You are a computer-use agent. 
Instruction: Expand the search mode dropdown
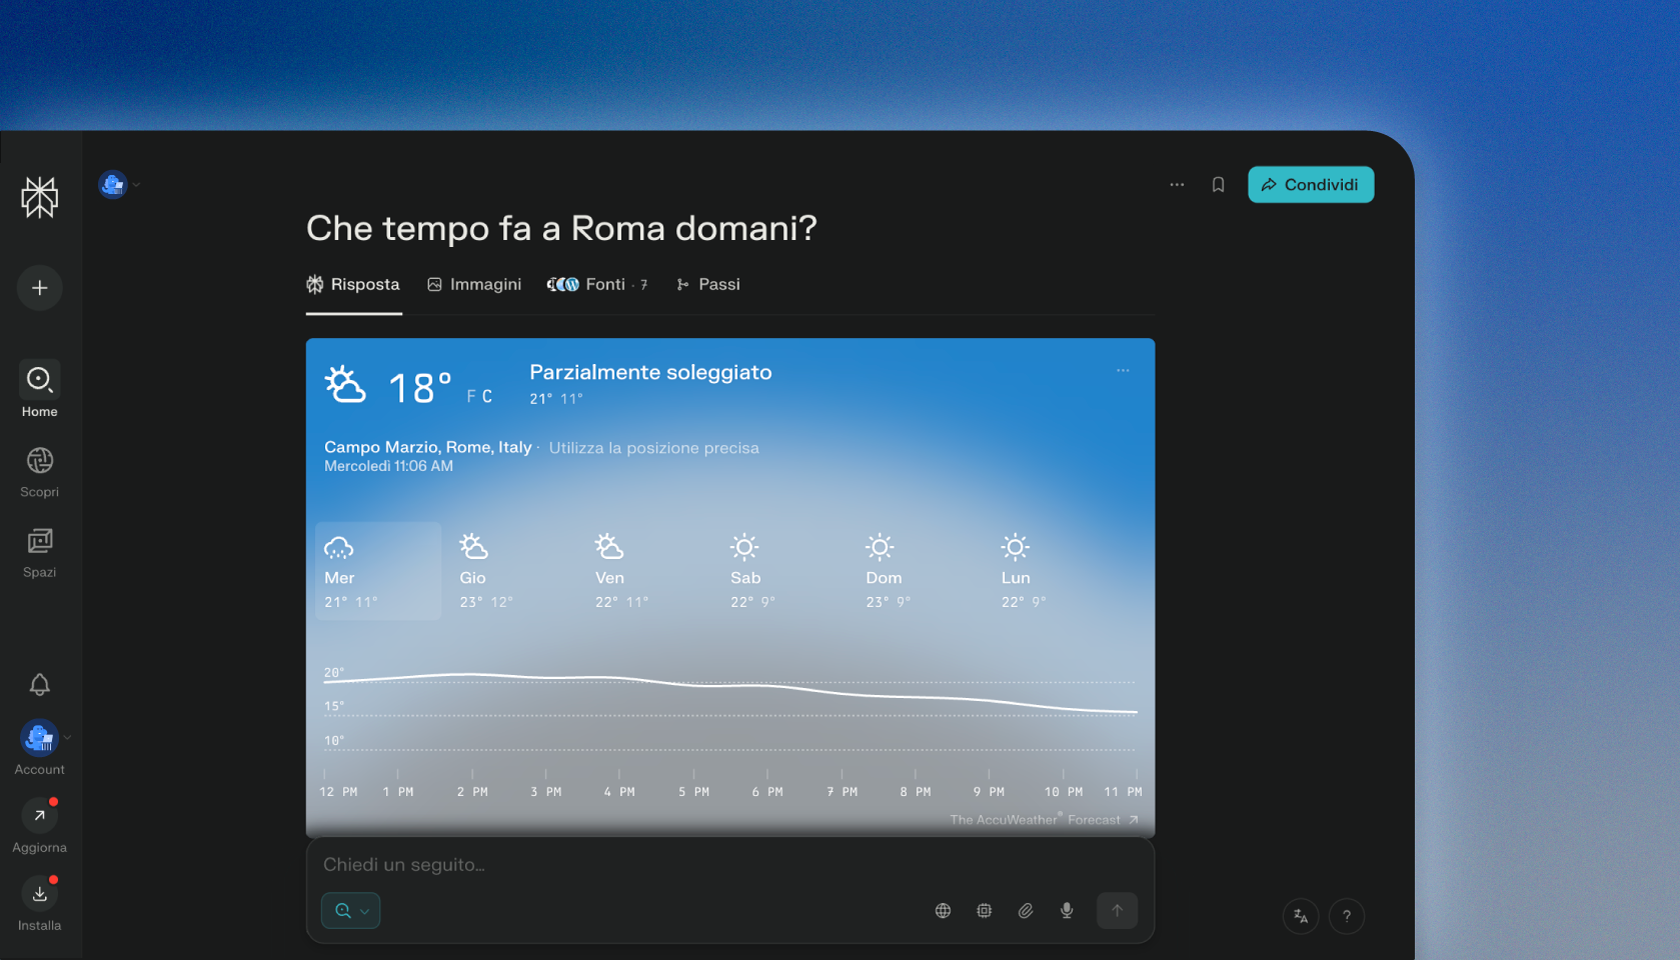pos(351,911)
